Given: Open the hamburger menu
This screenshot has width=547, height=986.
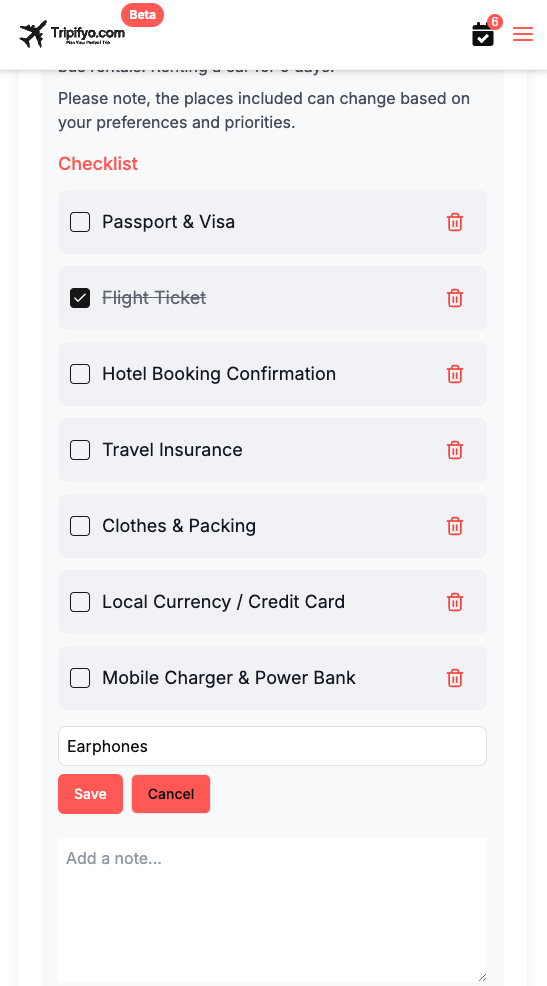Looking at the screenshot, I should coord(522,35).
